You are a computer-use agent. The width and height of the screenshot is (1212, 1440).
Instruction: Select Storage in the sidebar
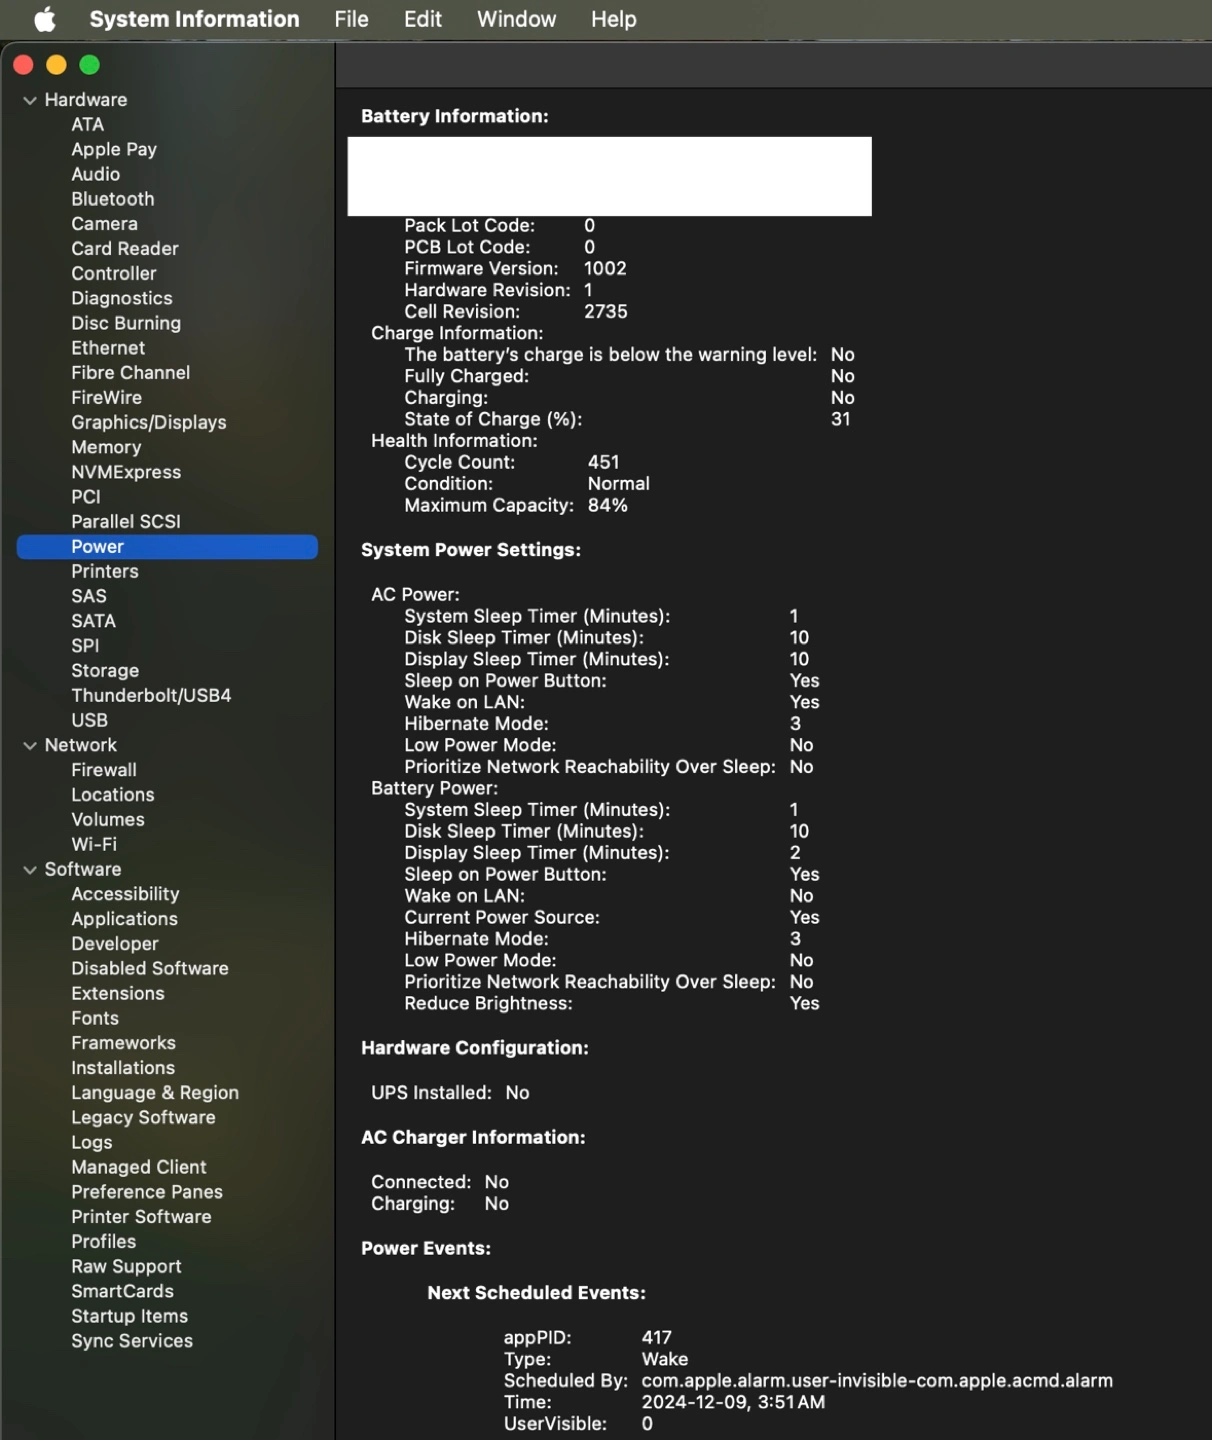[x=105, y=670]
